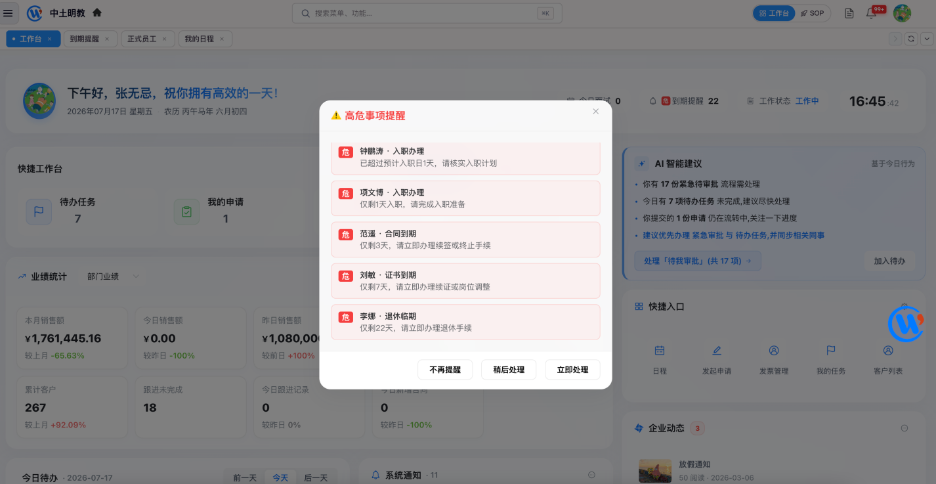The image size is (936, 484).
Task: Click the 系统通知 bell icon
Action: coord(375,475)
